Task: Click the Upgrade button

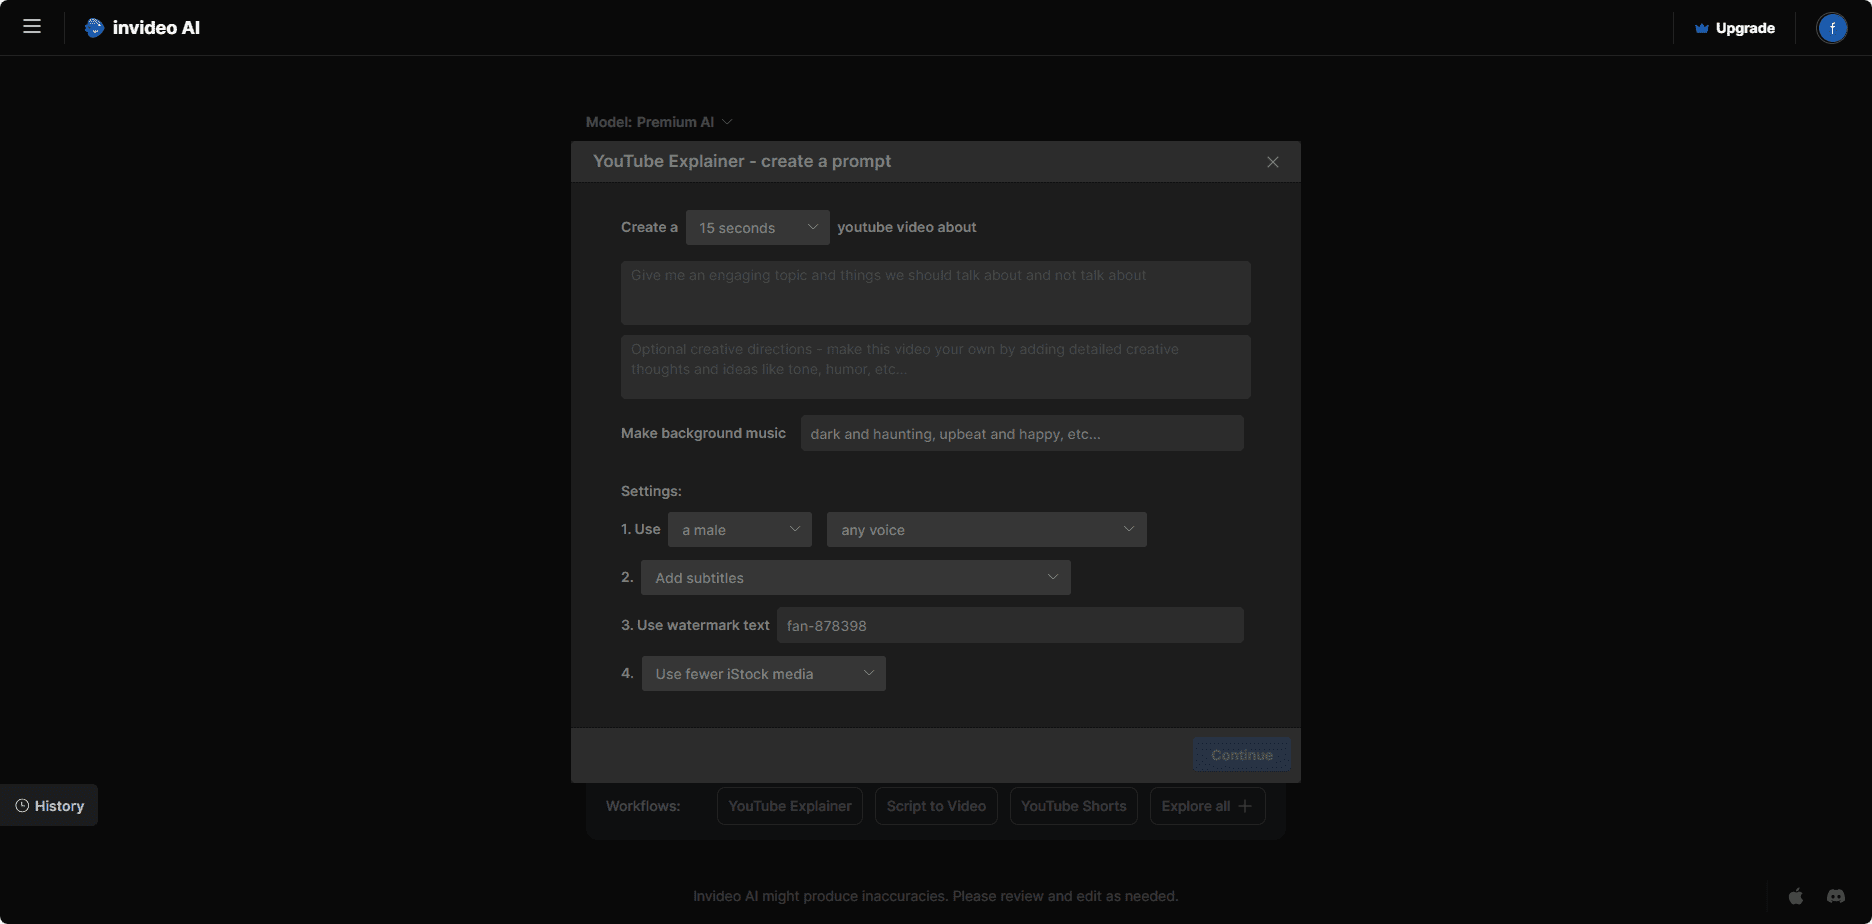Action: tap(1735, 28)
